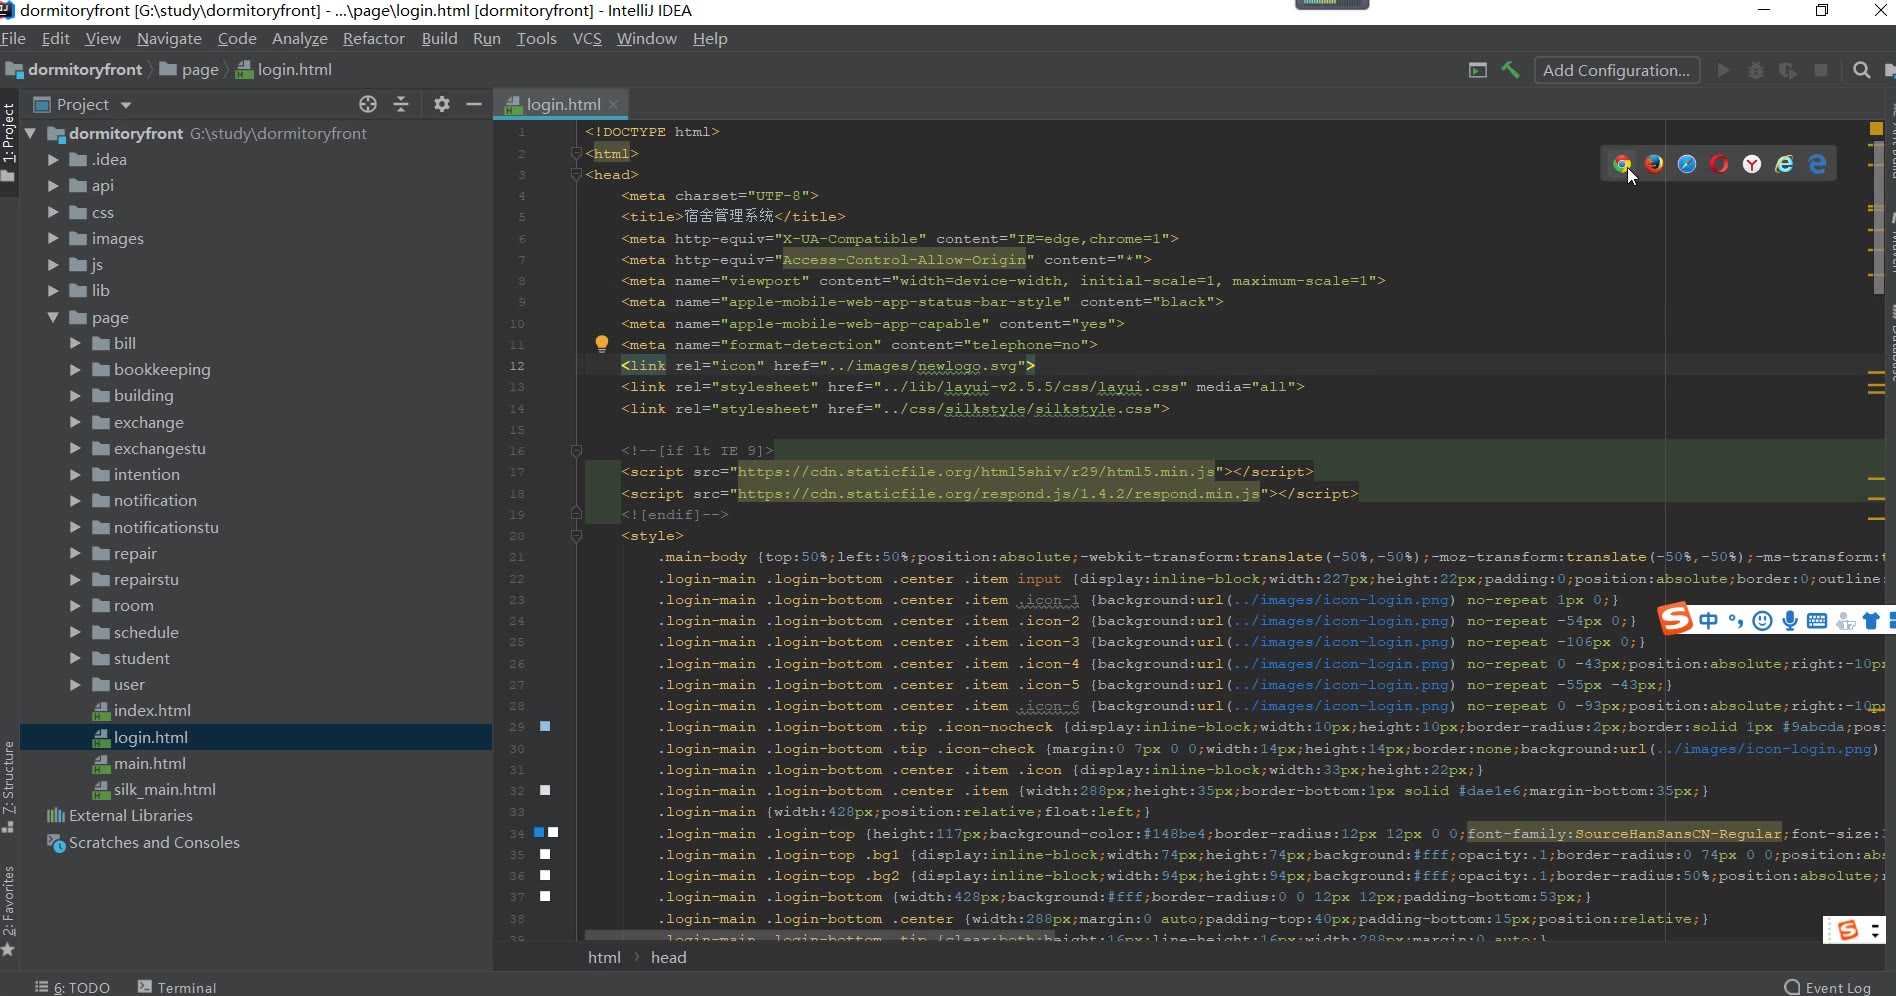This screenshot has width=1896, height=996.
Task: Open the Project view dropdown
Action: click(126, 105)
